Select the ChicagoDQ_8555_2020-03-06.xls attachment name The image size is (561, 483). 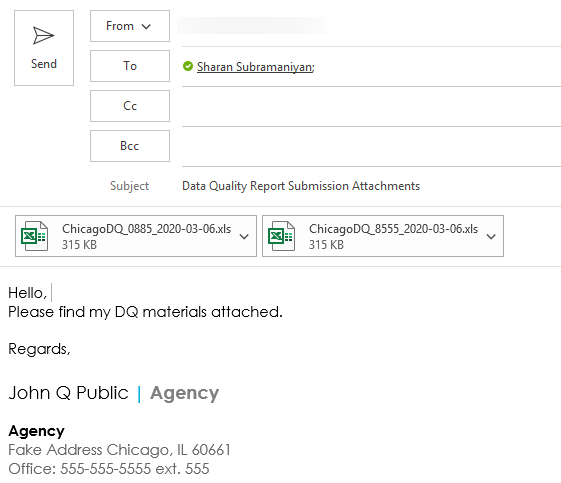coord(394,229)
